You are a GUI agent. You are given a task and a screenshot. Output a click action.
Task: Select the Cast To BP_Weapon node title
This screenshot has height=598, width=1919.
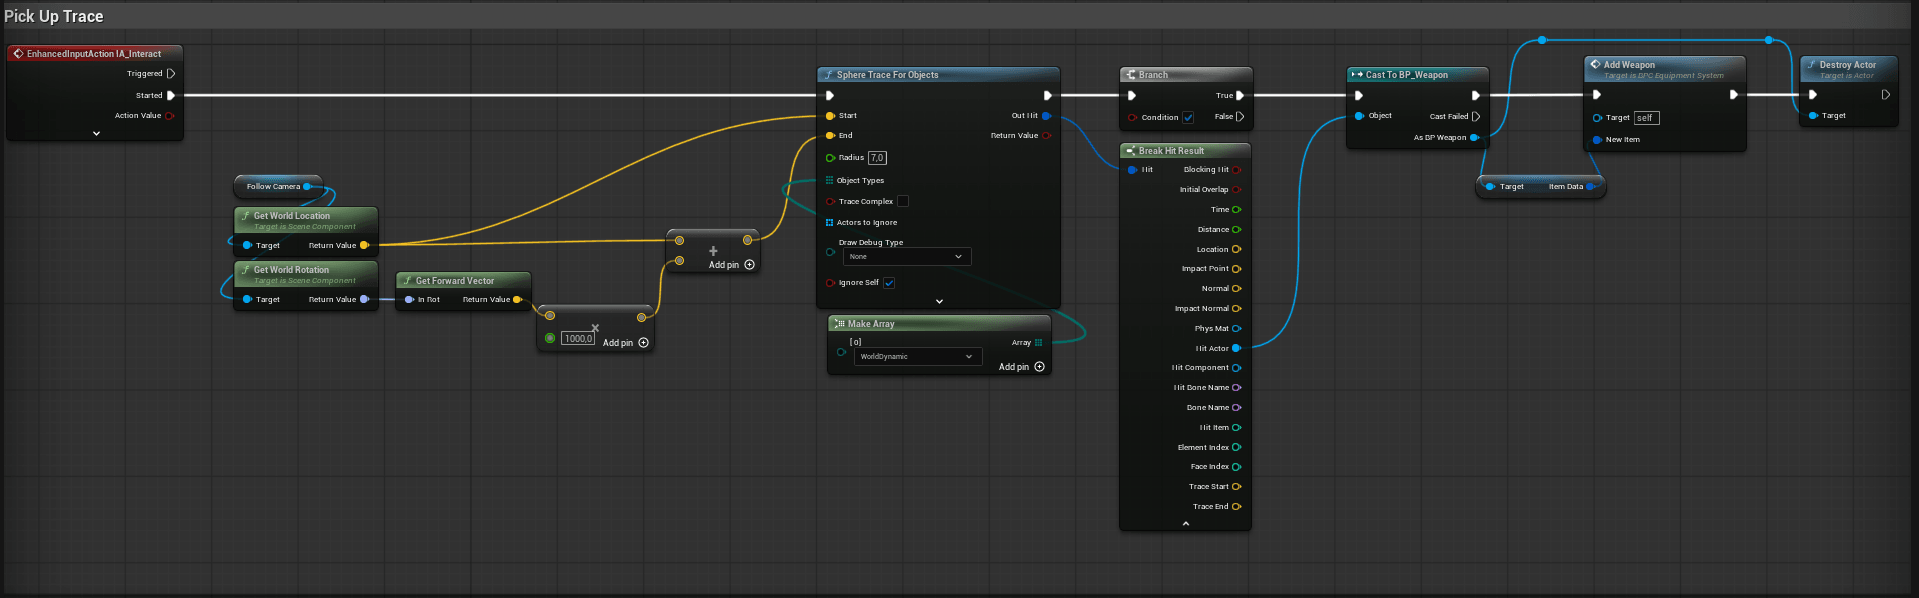(1406, 75)
